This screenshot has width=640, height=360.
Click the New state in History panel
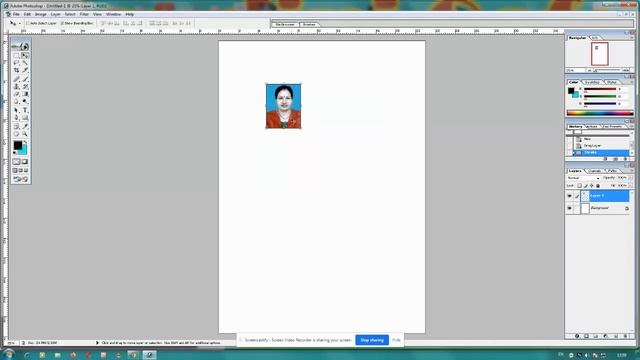(602, 139)
